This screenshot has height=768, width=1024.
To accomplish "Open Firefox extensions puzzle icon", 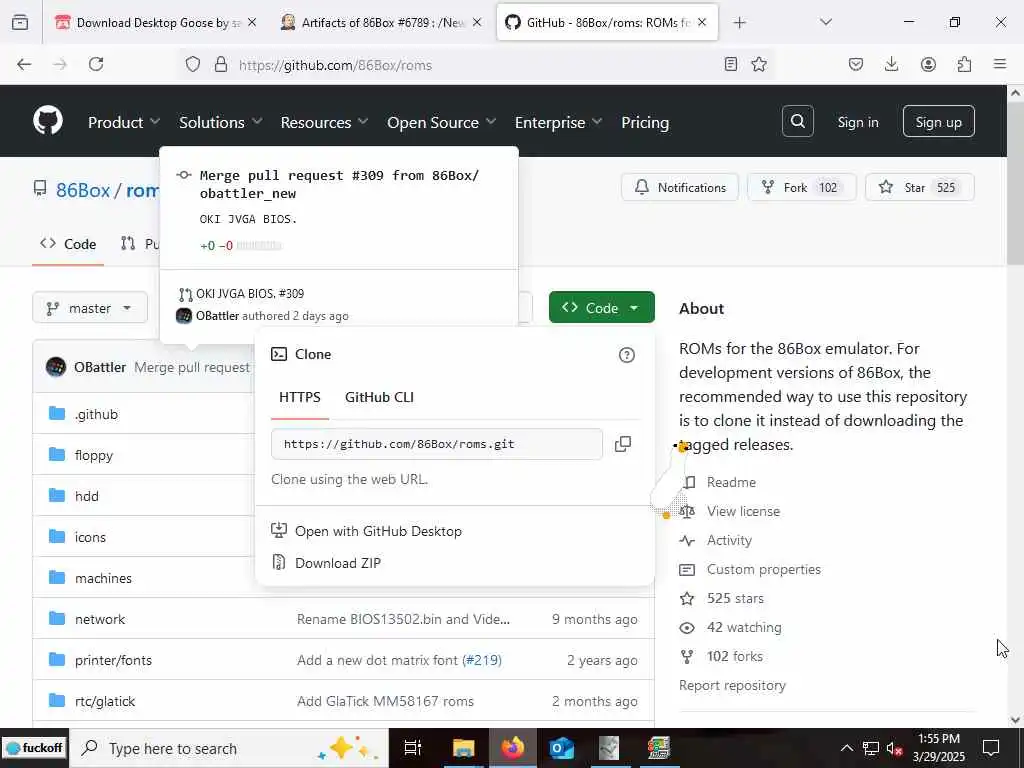I will click(x=964, y=64).
